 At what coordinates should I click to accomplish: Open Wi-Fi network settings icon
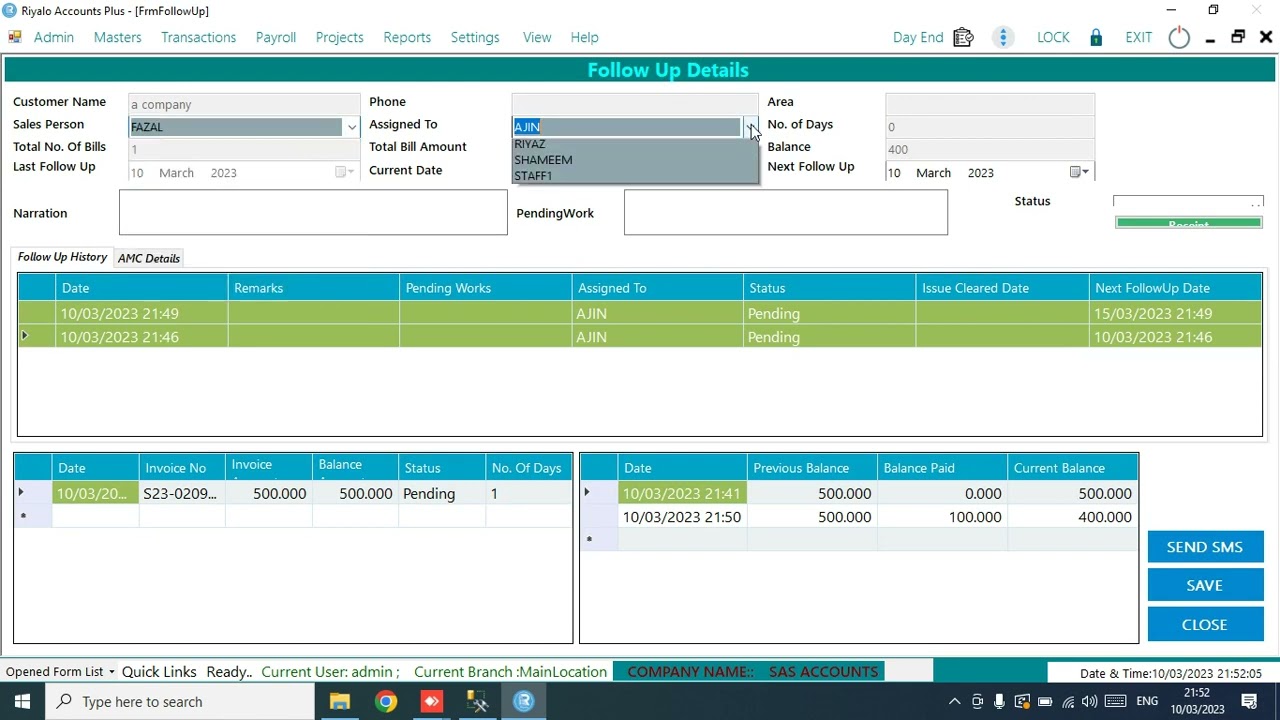pyautogui.click(x=1068, y=702)
